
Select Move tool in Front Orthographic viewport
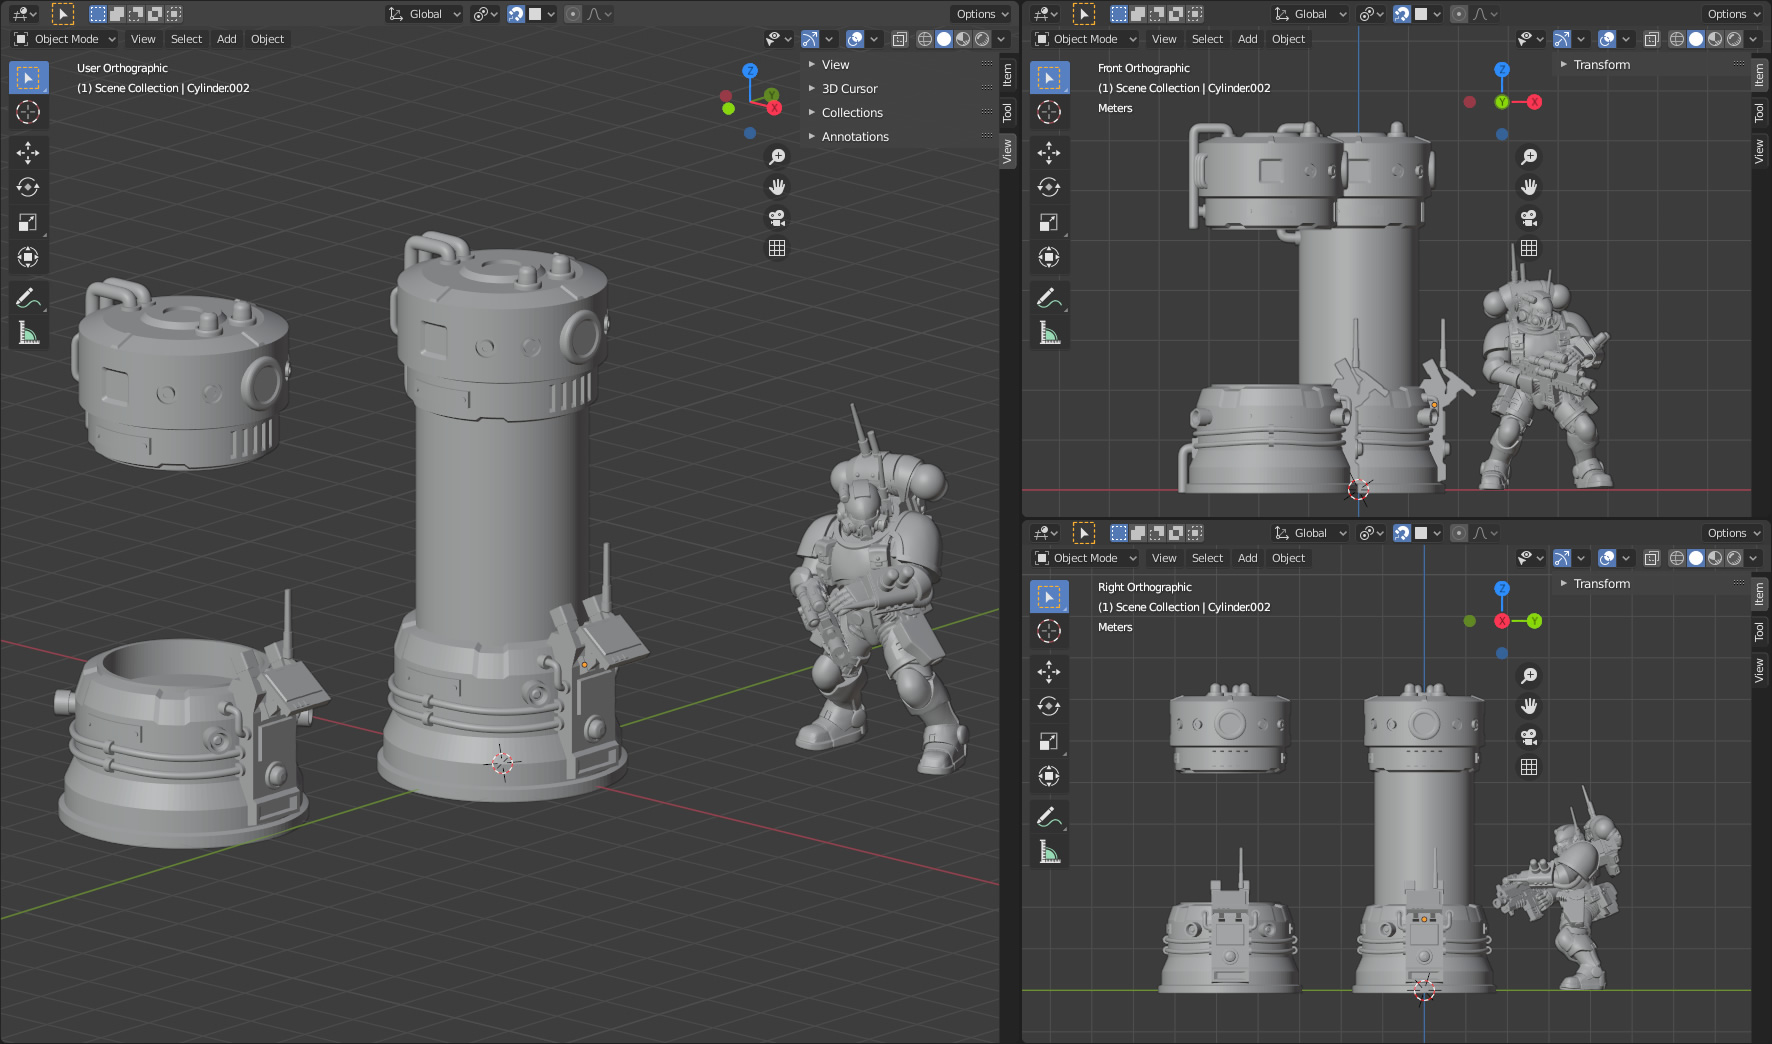1049,152
